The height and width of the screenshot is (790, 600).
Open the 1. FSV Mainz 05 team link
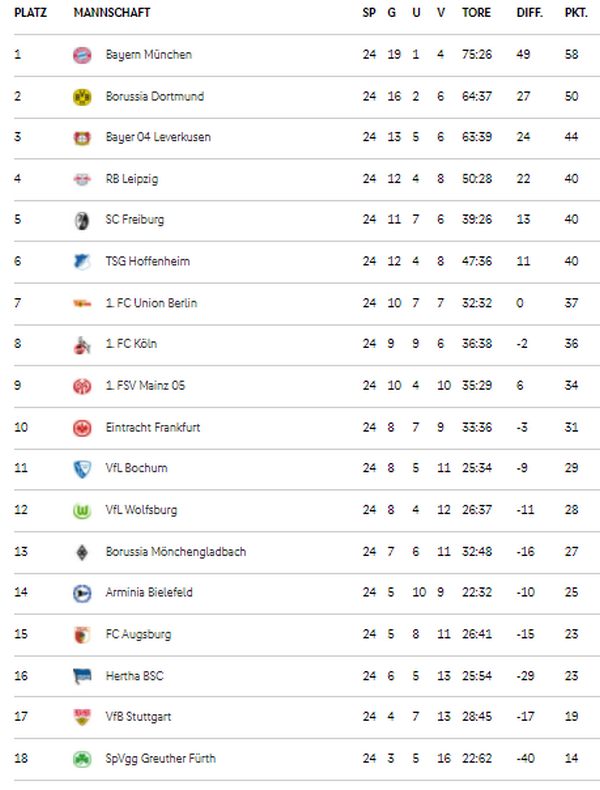[x=145, y=386]
